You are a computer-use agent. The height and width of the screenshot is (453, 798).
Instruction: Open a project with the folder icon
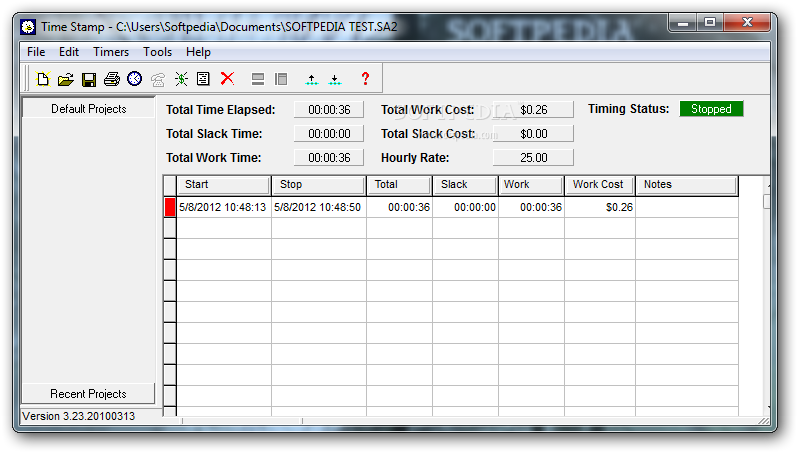pyautogui.click(x=66, y=79)
